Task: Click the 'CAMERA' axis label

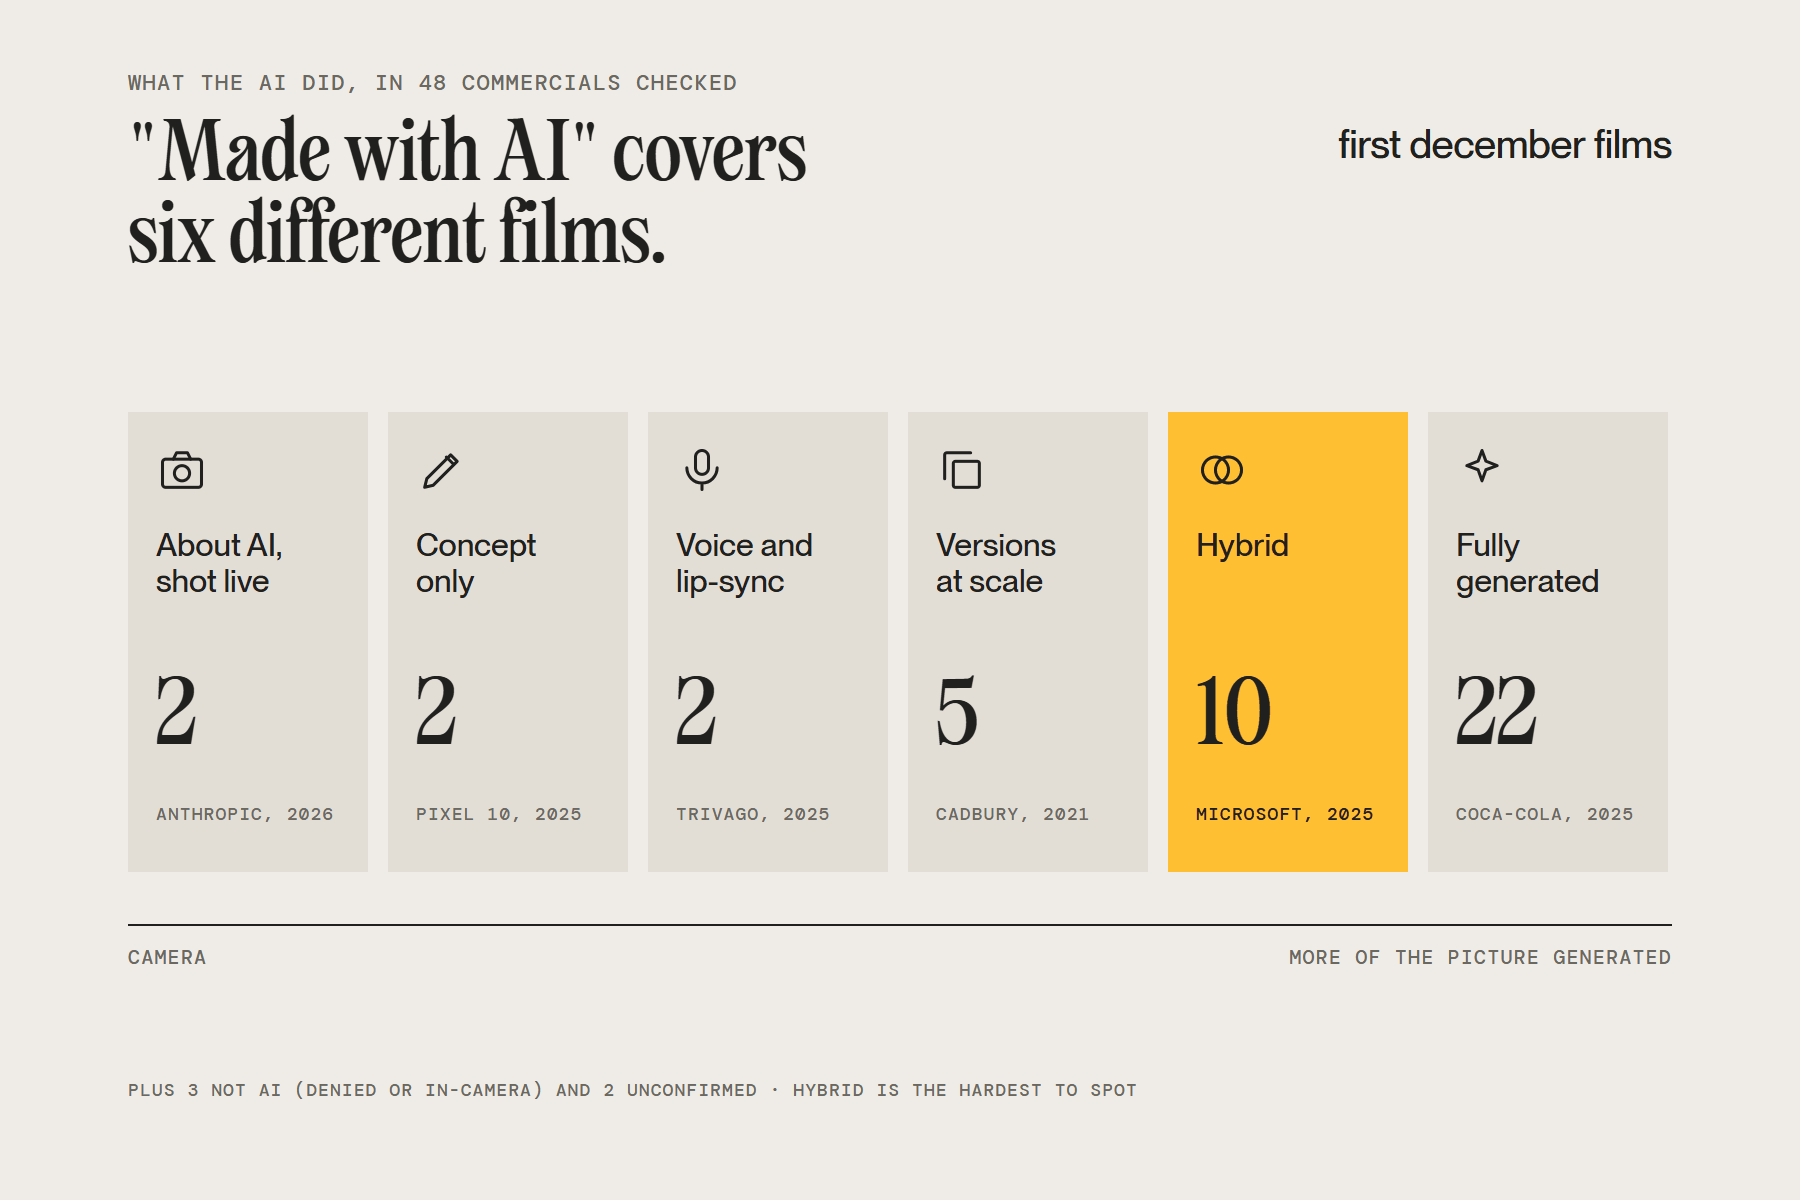Action: (x=167, y=957)
